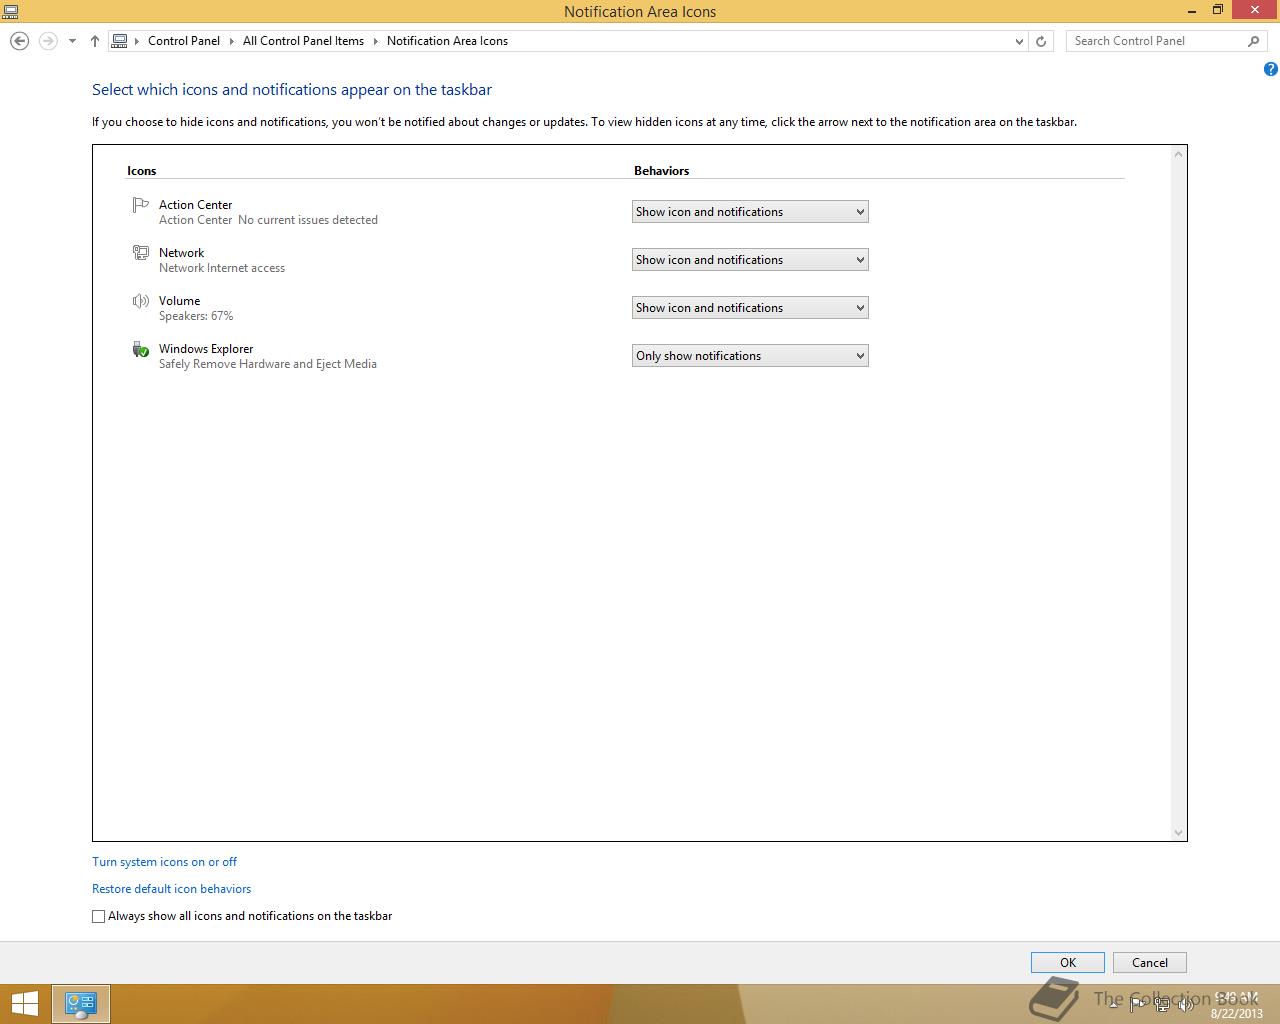Go up one level with the Up arrow

[95, 41]
